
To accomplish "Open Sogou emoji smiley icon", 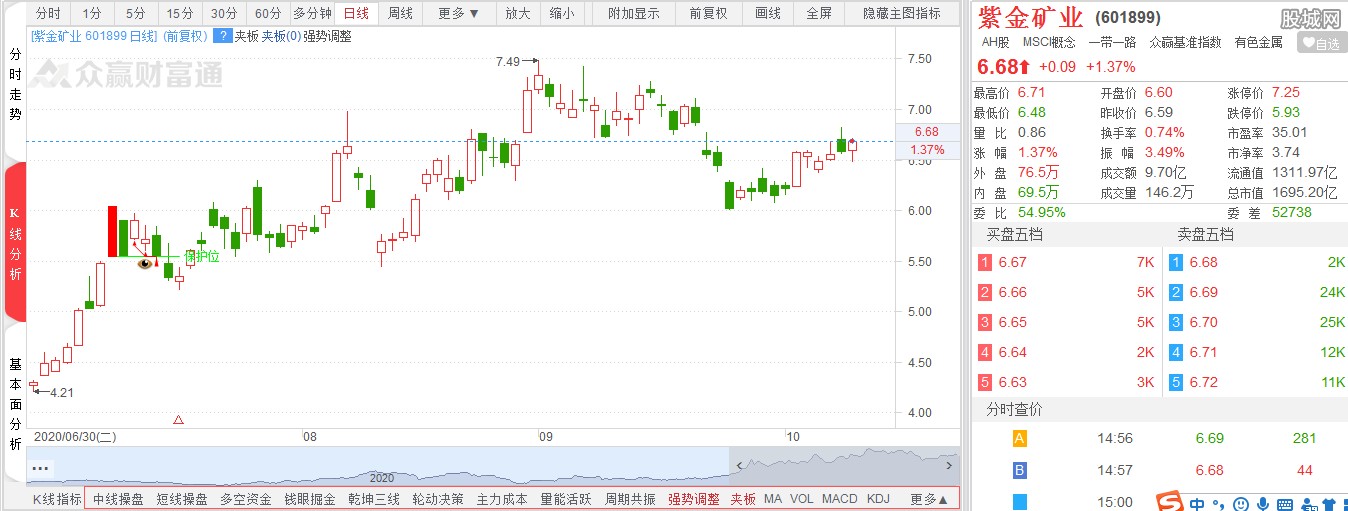I will coord(1241,504).
